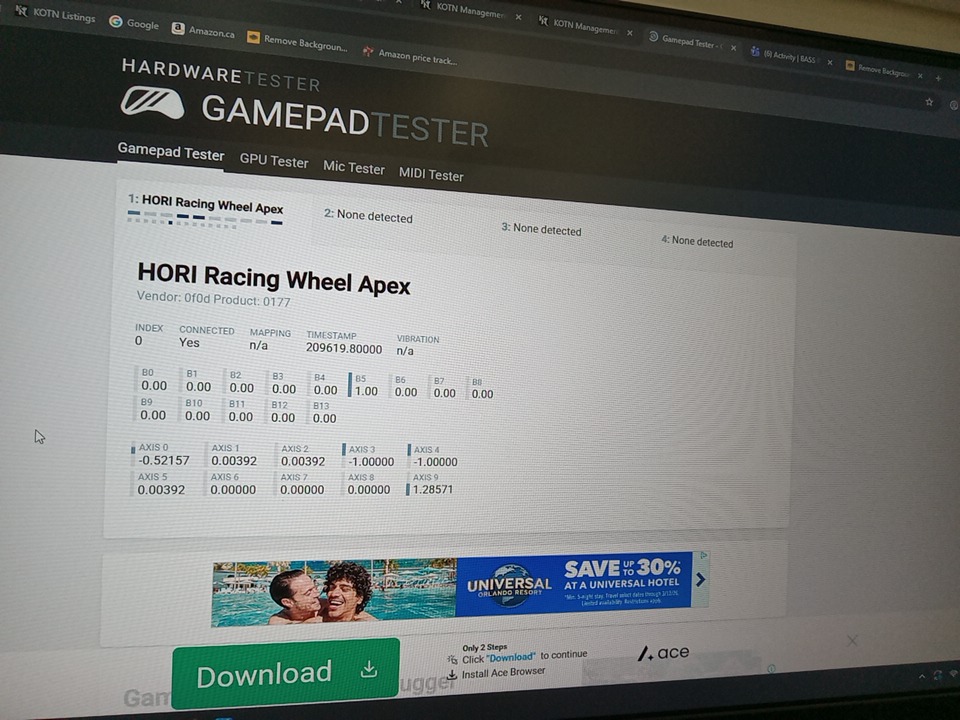This screenshot has height=720, width=960.
Task: Click the Google bookmark icon
Action: point(116,22)
